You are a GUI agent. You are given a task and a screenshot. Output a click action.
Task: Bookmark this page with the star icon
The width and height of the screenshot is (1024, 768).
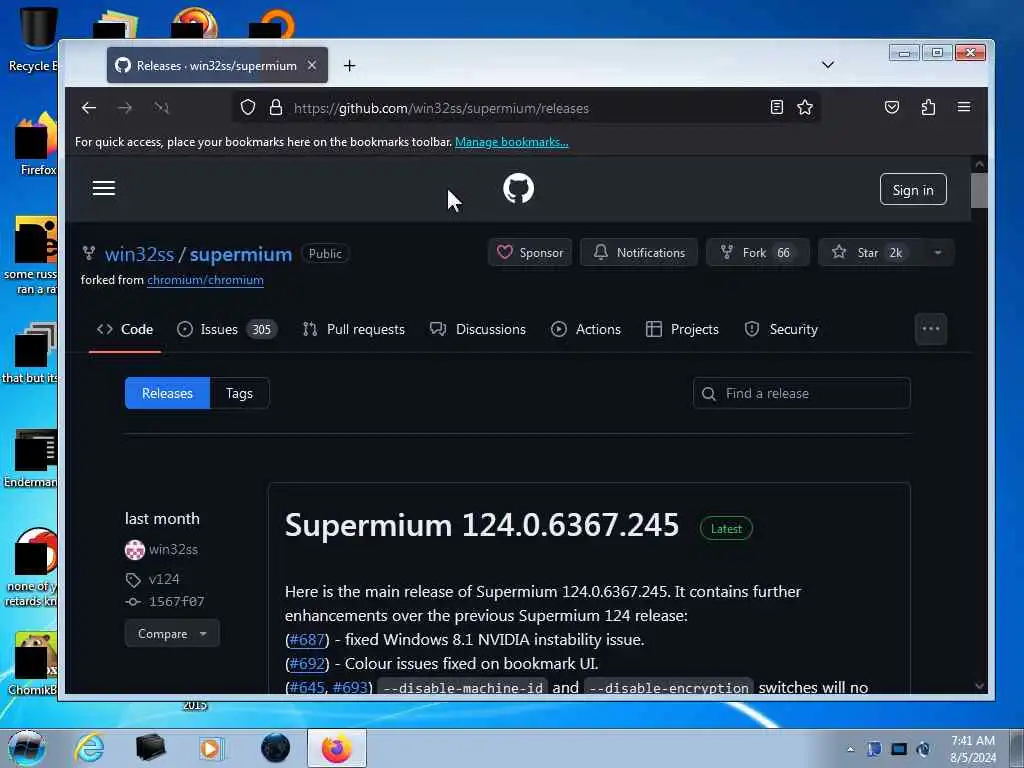(805, 107)
